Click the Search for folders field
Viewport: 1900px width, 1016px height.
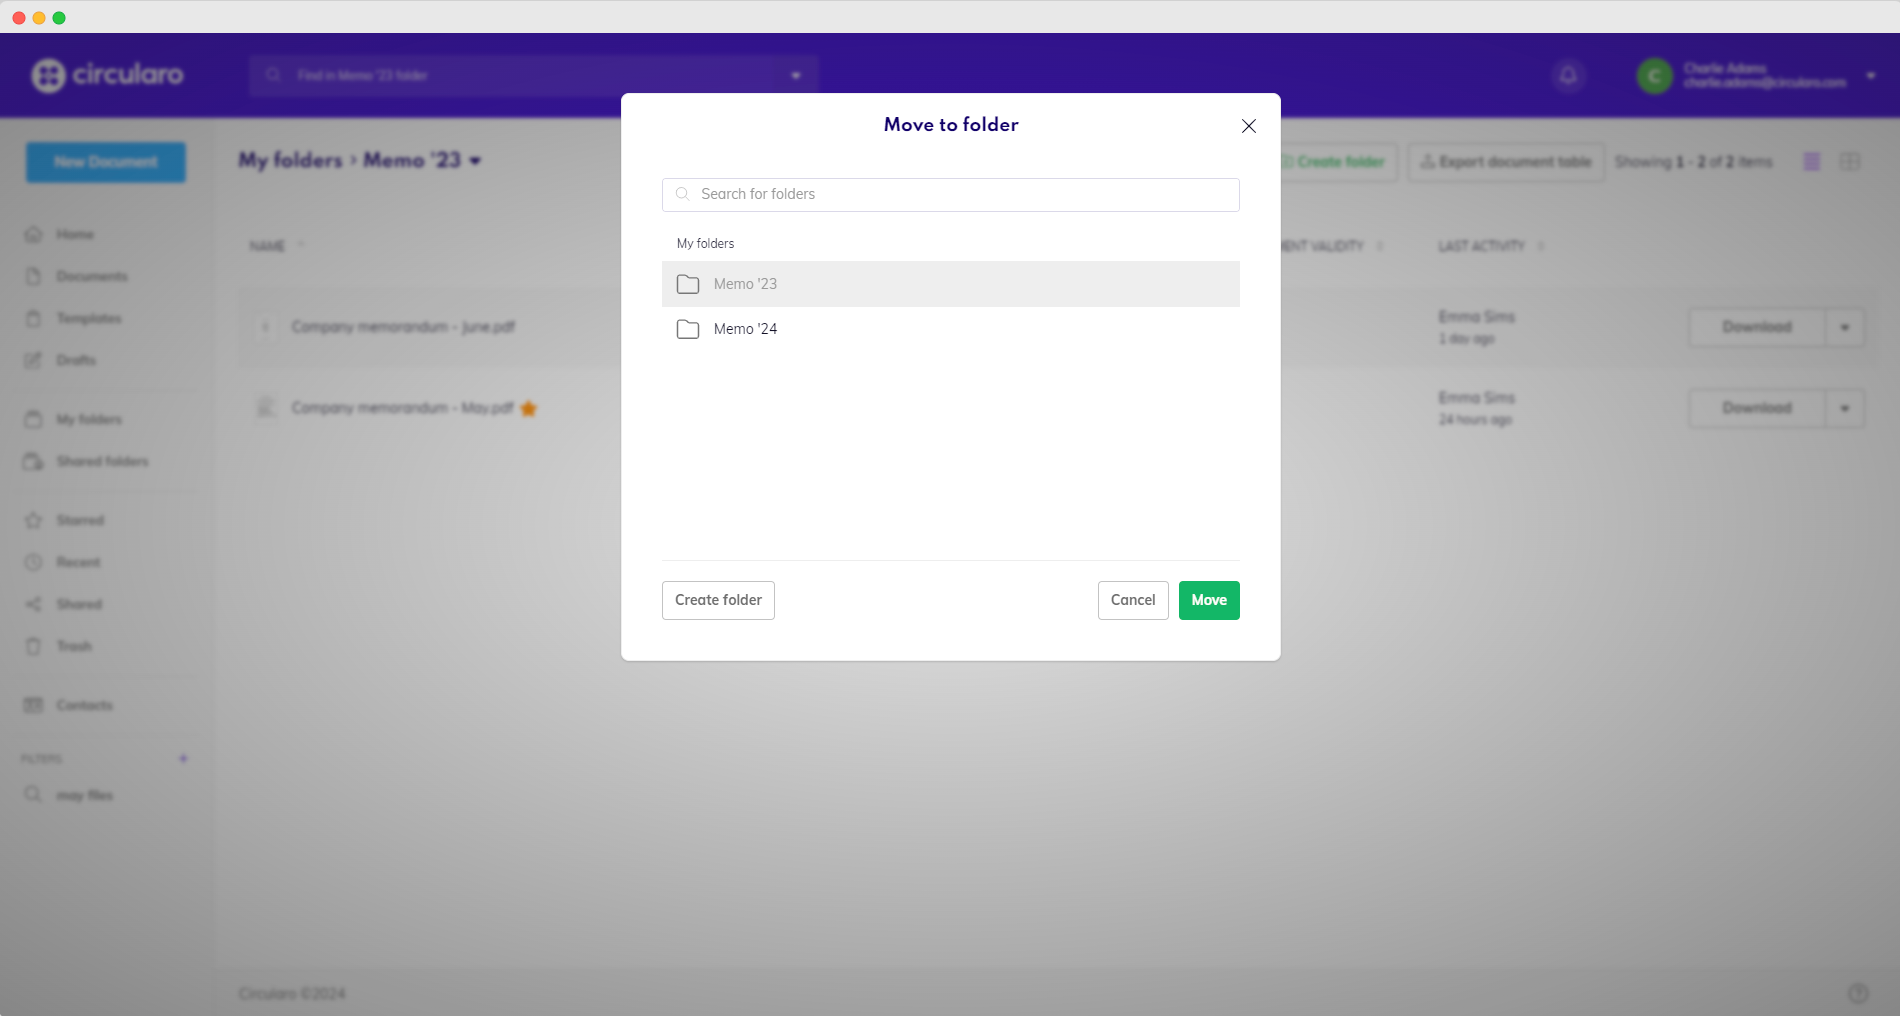tap(950, 194)
